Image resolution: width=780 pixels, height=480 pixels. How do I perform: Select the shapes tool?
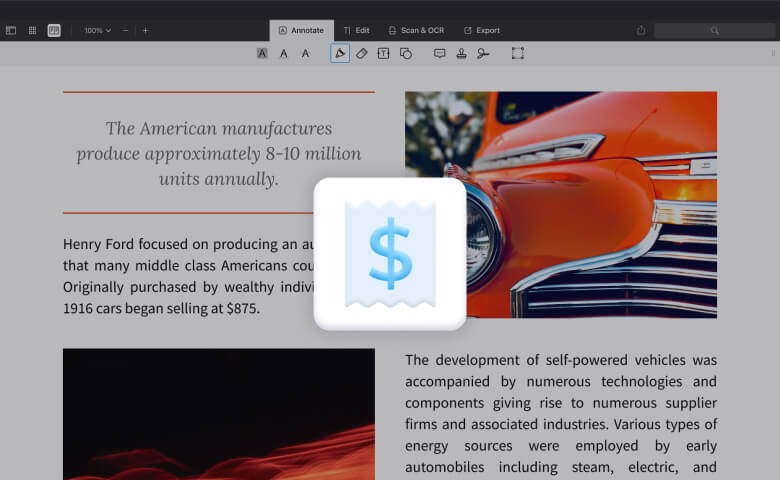(406, 53)
